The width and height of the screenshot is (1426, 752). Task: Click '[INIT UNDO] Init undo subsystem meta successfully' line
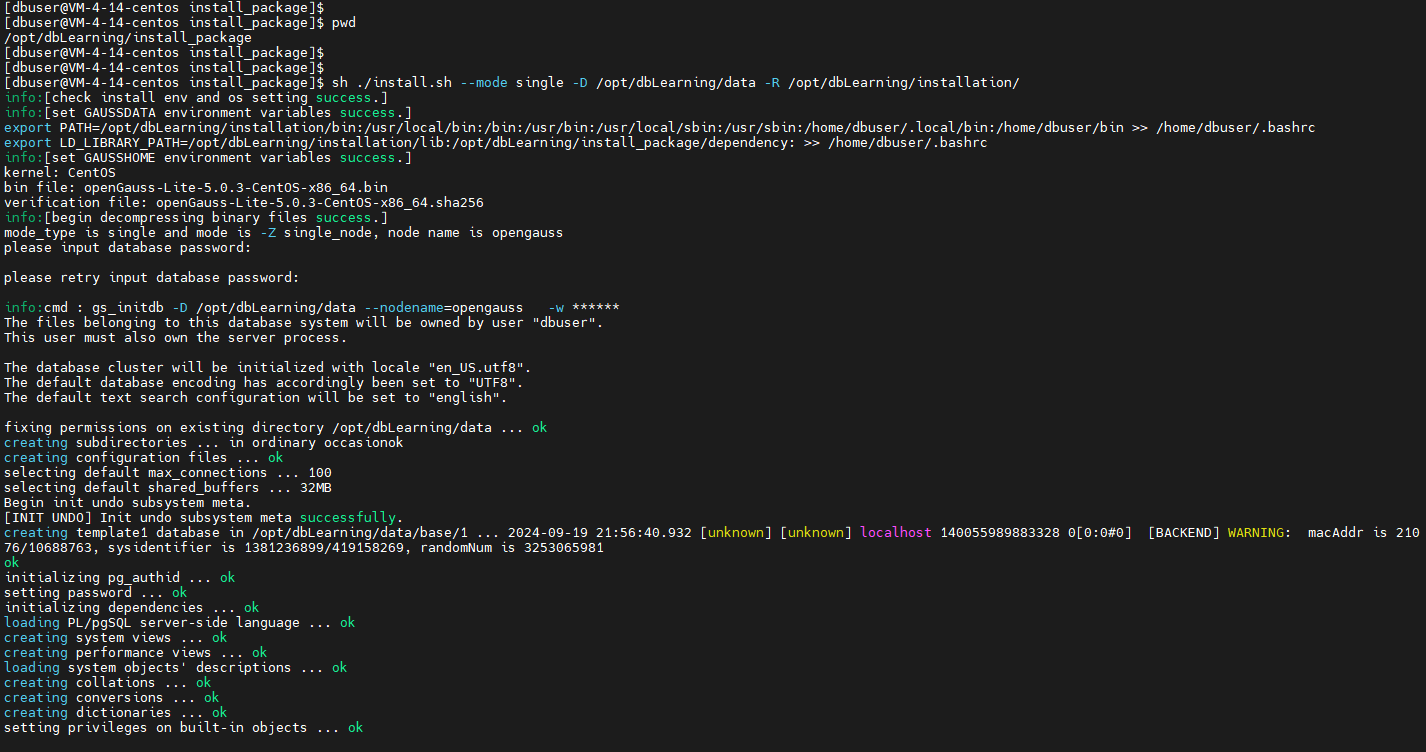(x=204, y=517)
